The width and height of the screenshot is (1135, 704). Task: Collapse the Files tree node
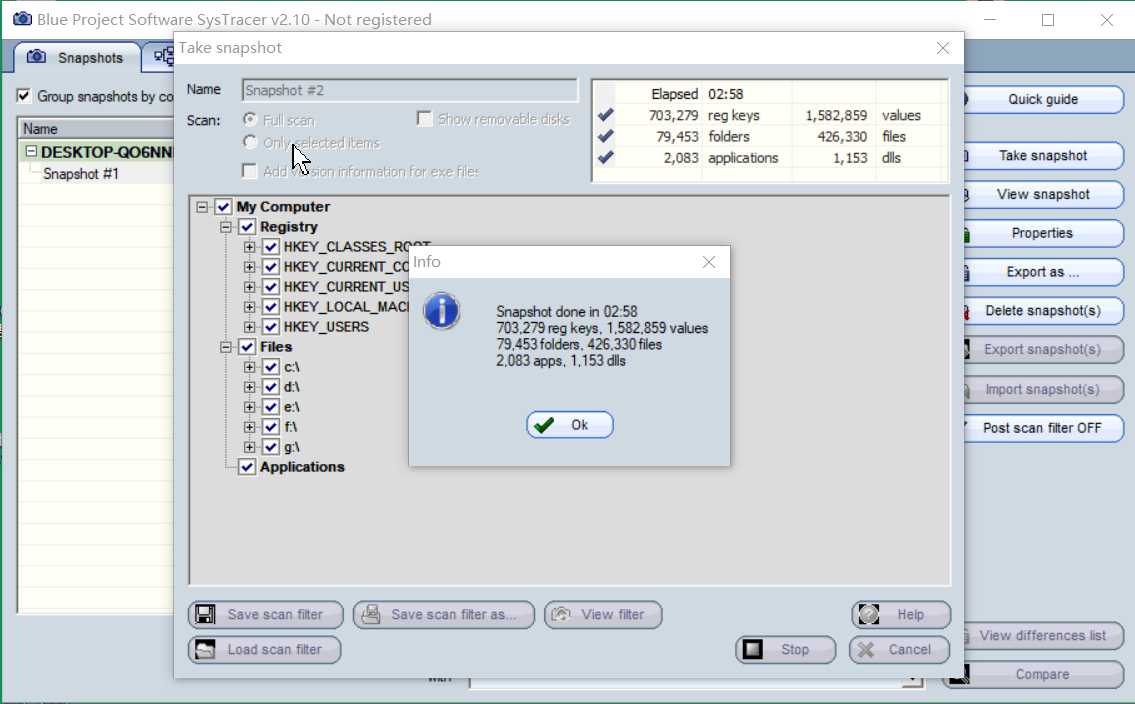(x=226, y=347)
